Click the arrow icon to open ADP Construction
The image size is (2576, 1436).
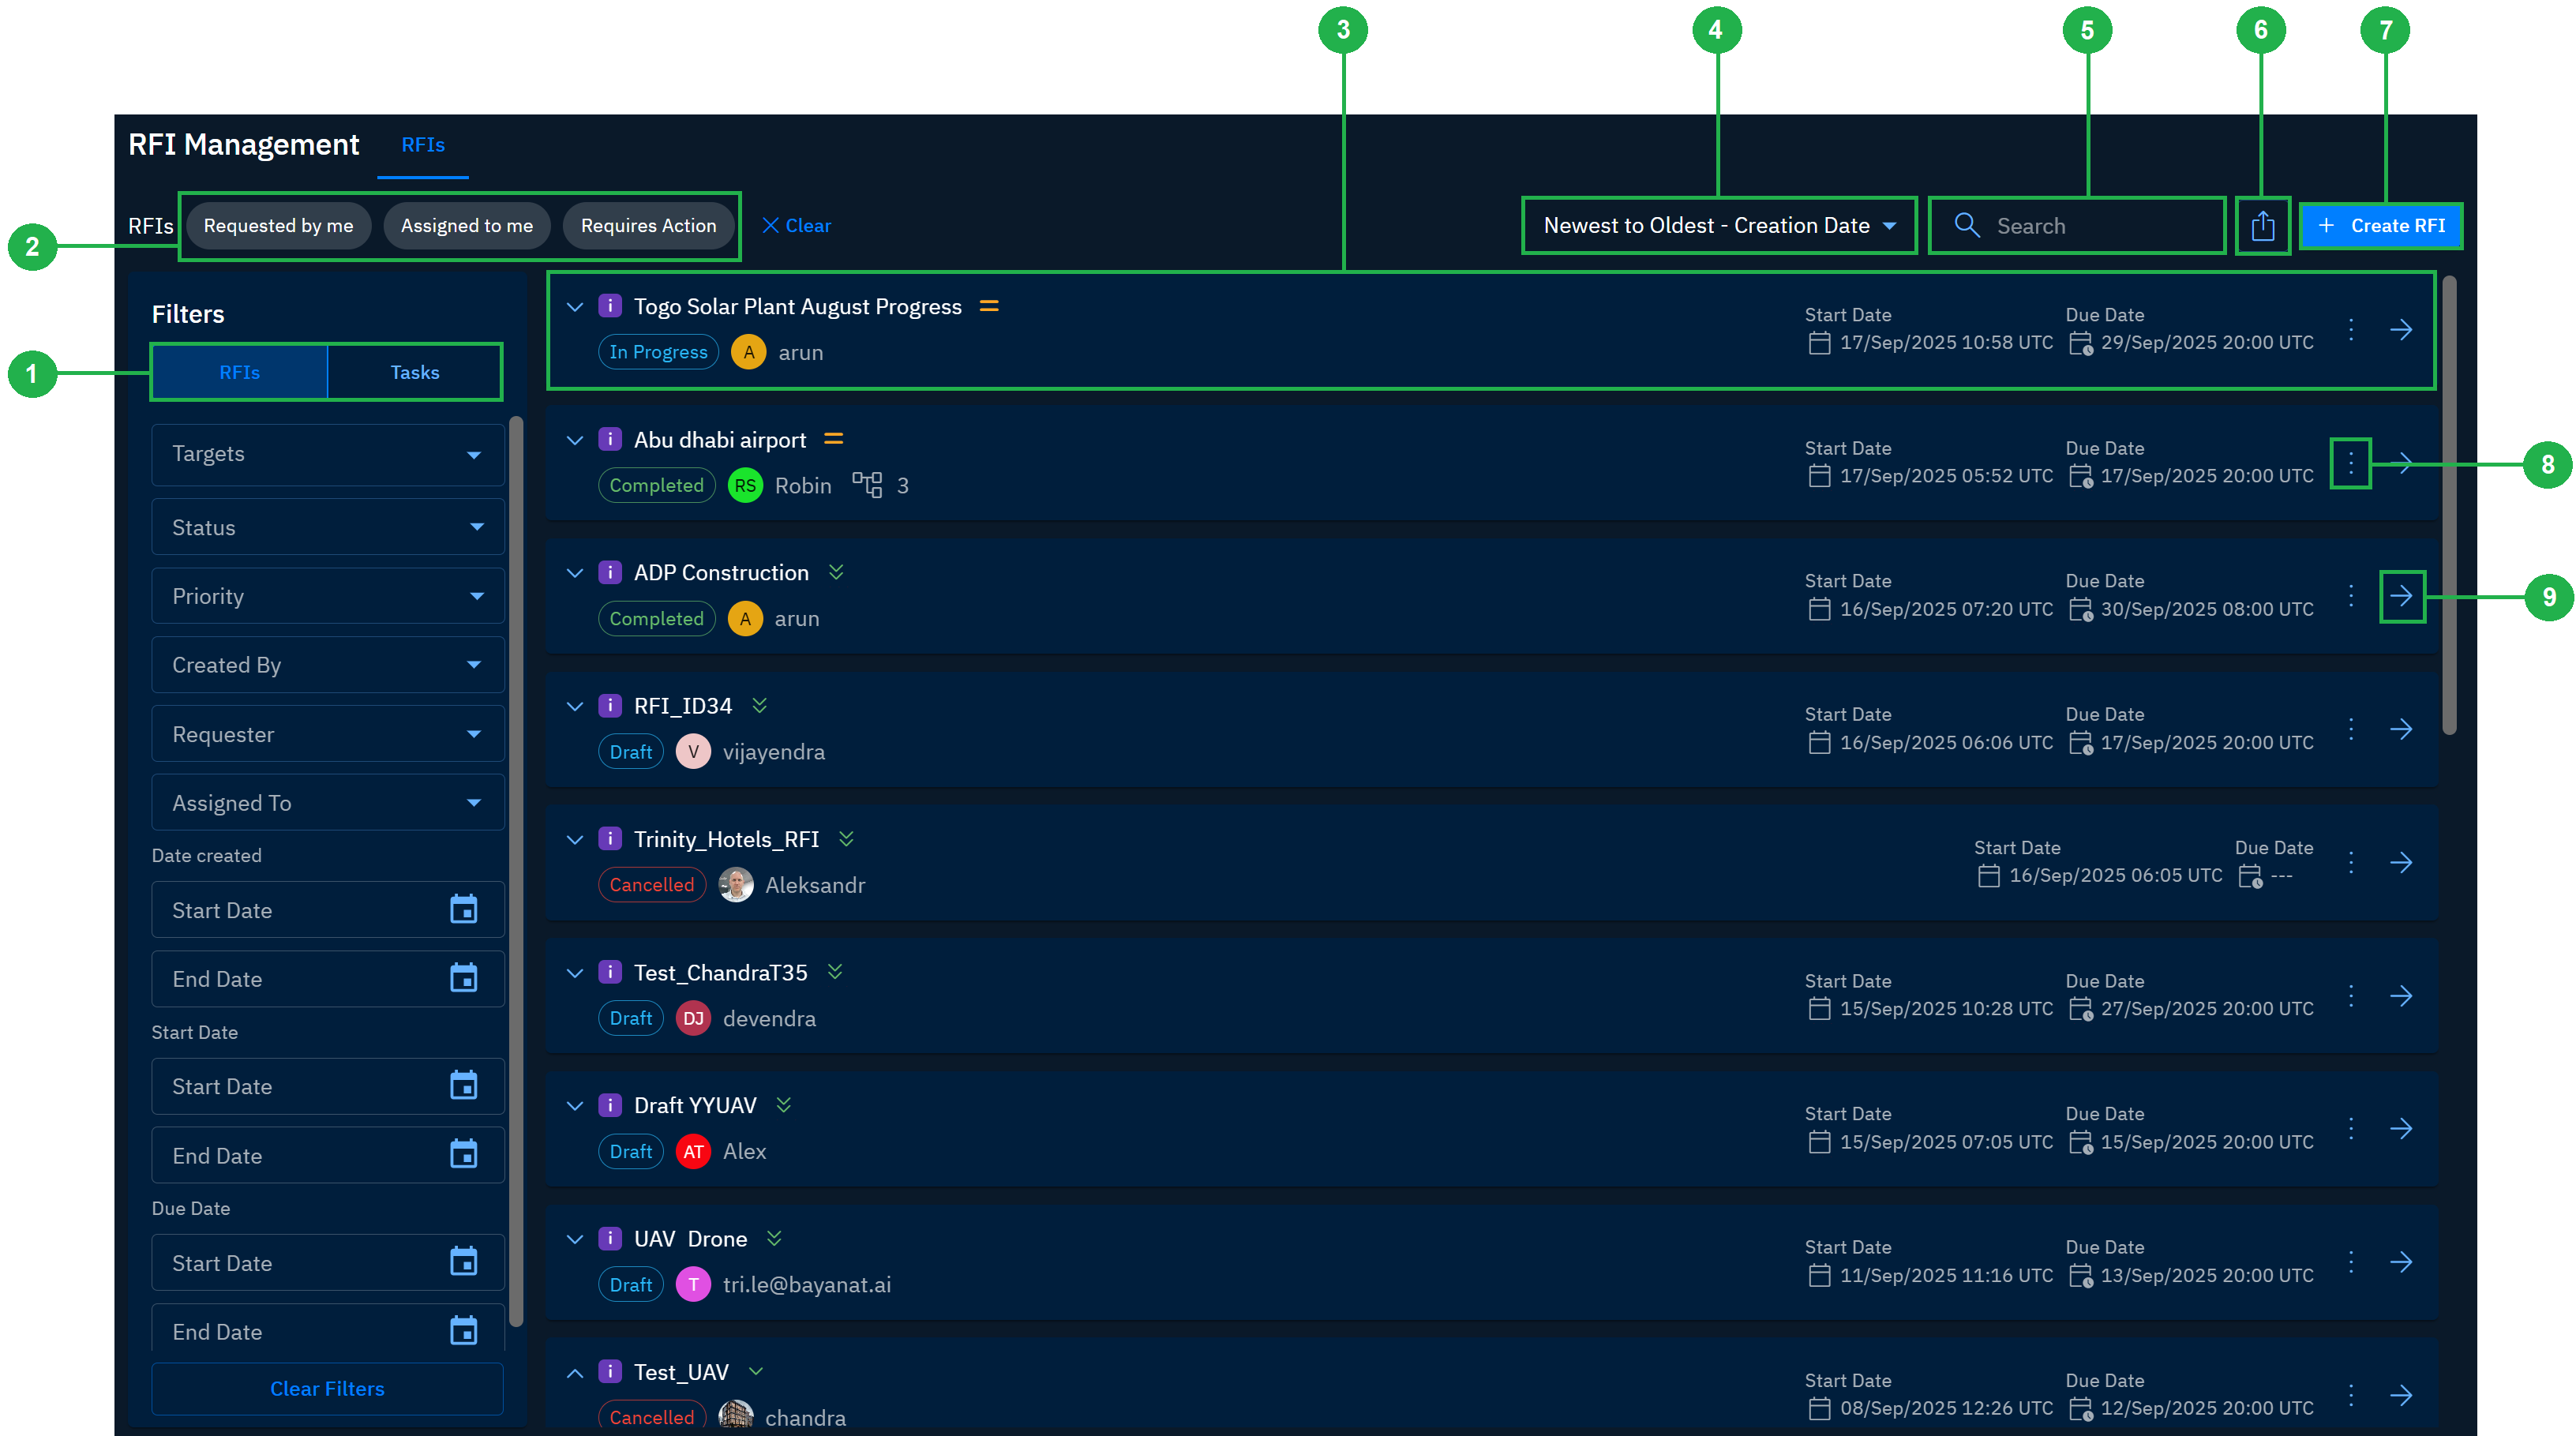tap(2403, 596)
